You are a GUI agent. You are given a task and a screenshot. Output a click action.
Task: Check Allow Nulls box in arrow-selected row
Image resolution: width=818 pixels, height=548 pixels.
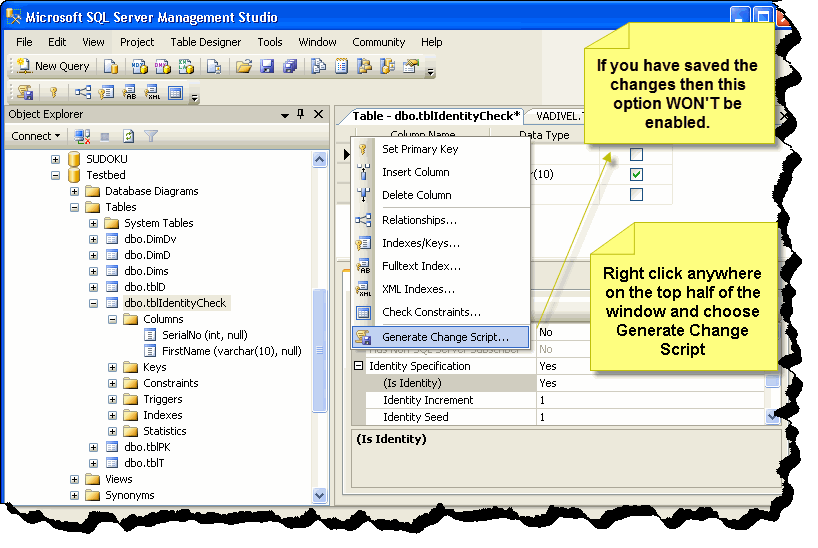(636, 154)
